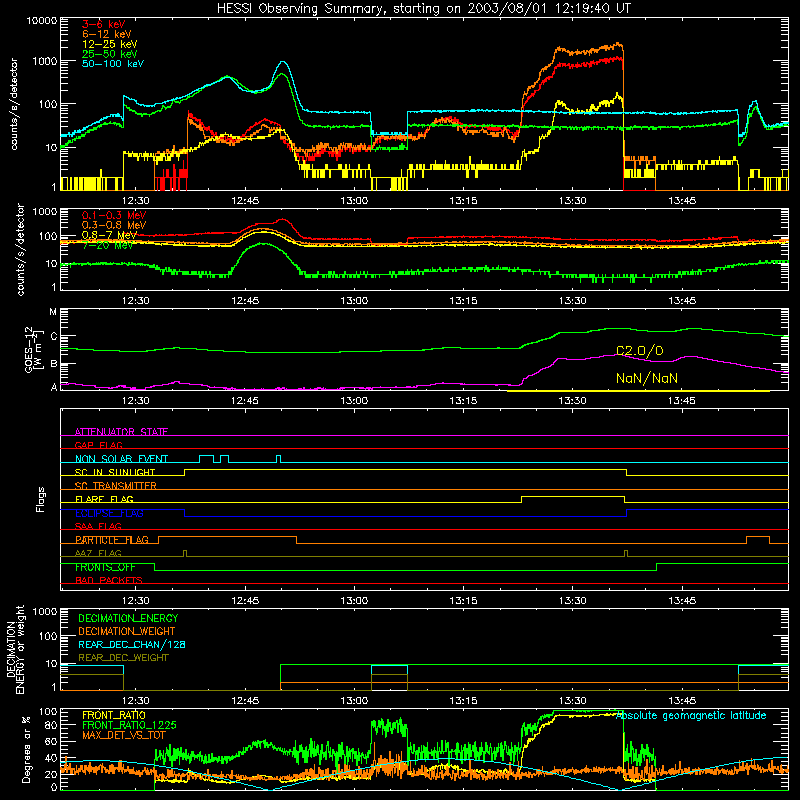Click the Absolute geomagnetic latitude label

[x=691, y=716]
